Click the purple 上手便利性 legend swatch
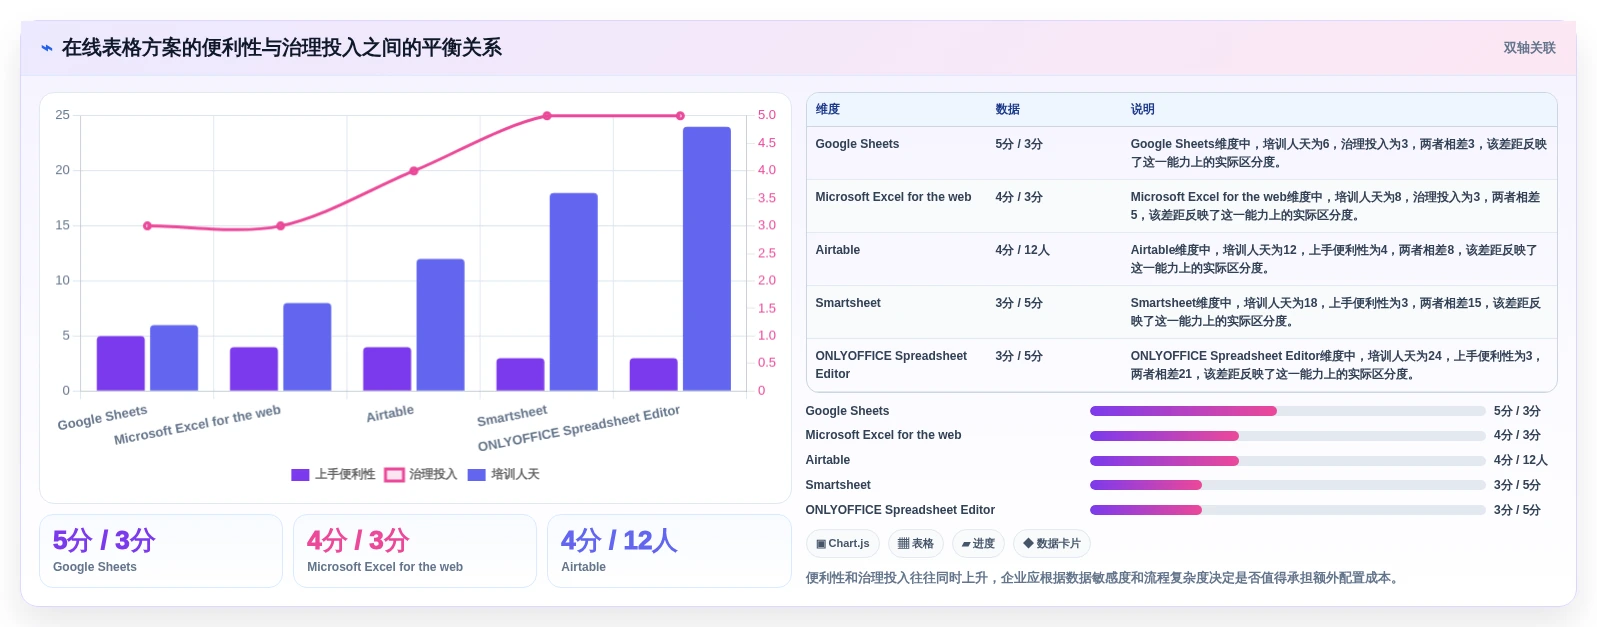The width and height of the screenshot is (1597, 627). (300, 475)
